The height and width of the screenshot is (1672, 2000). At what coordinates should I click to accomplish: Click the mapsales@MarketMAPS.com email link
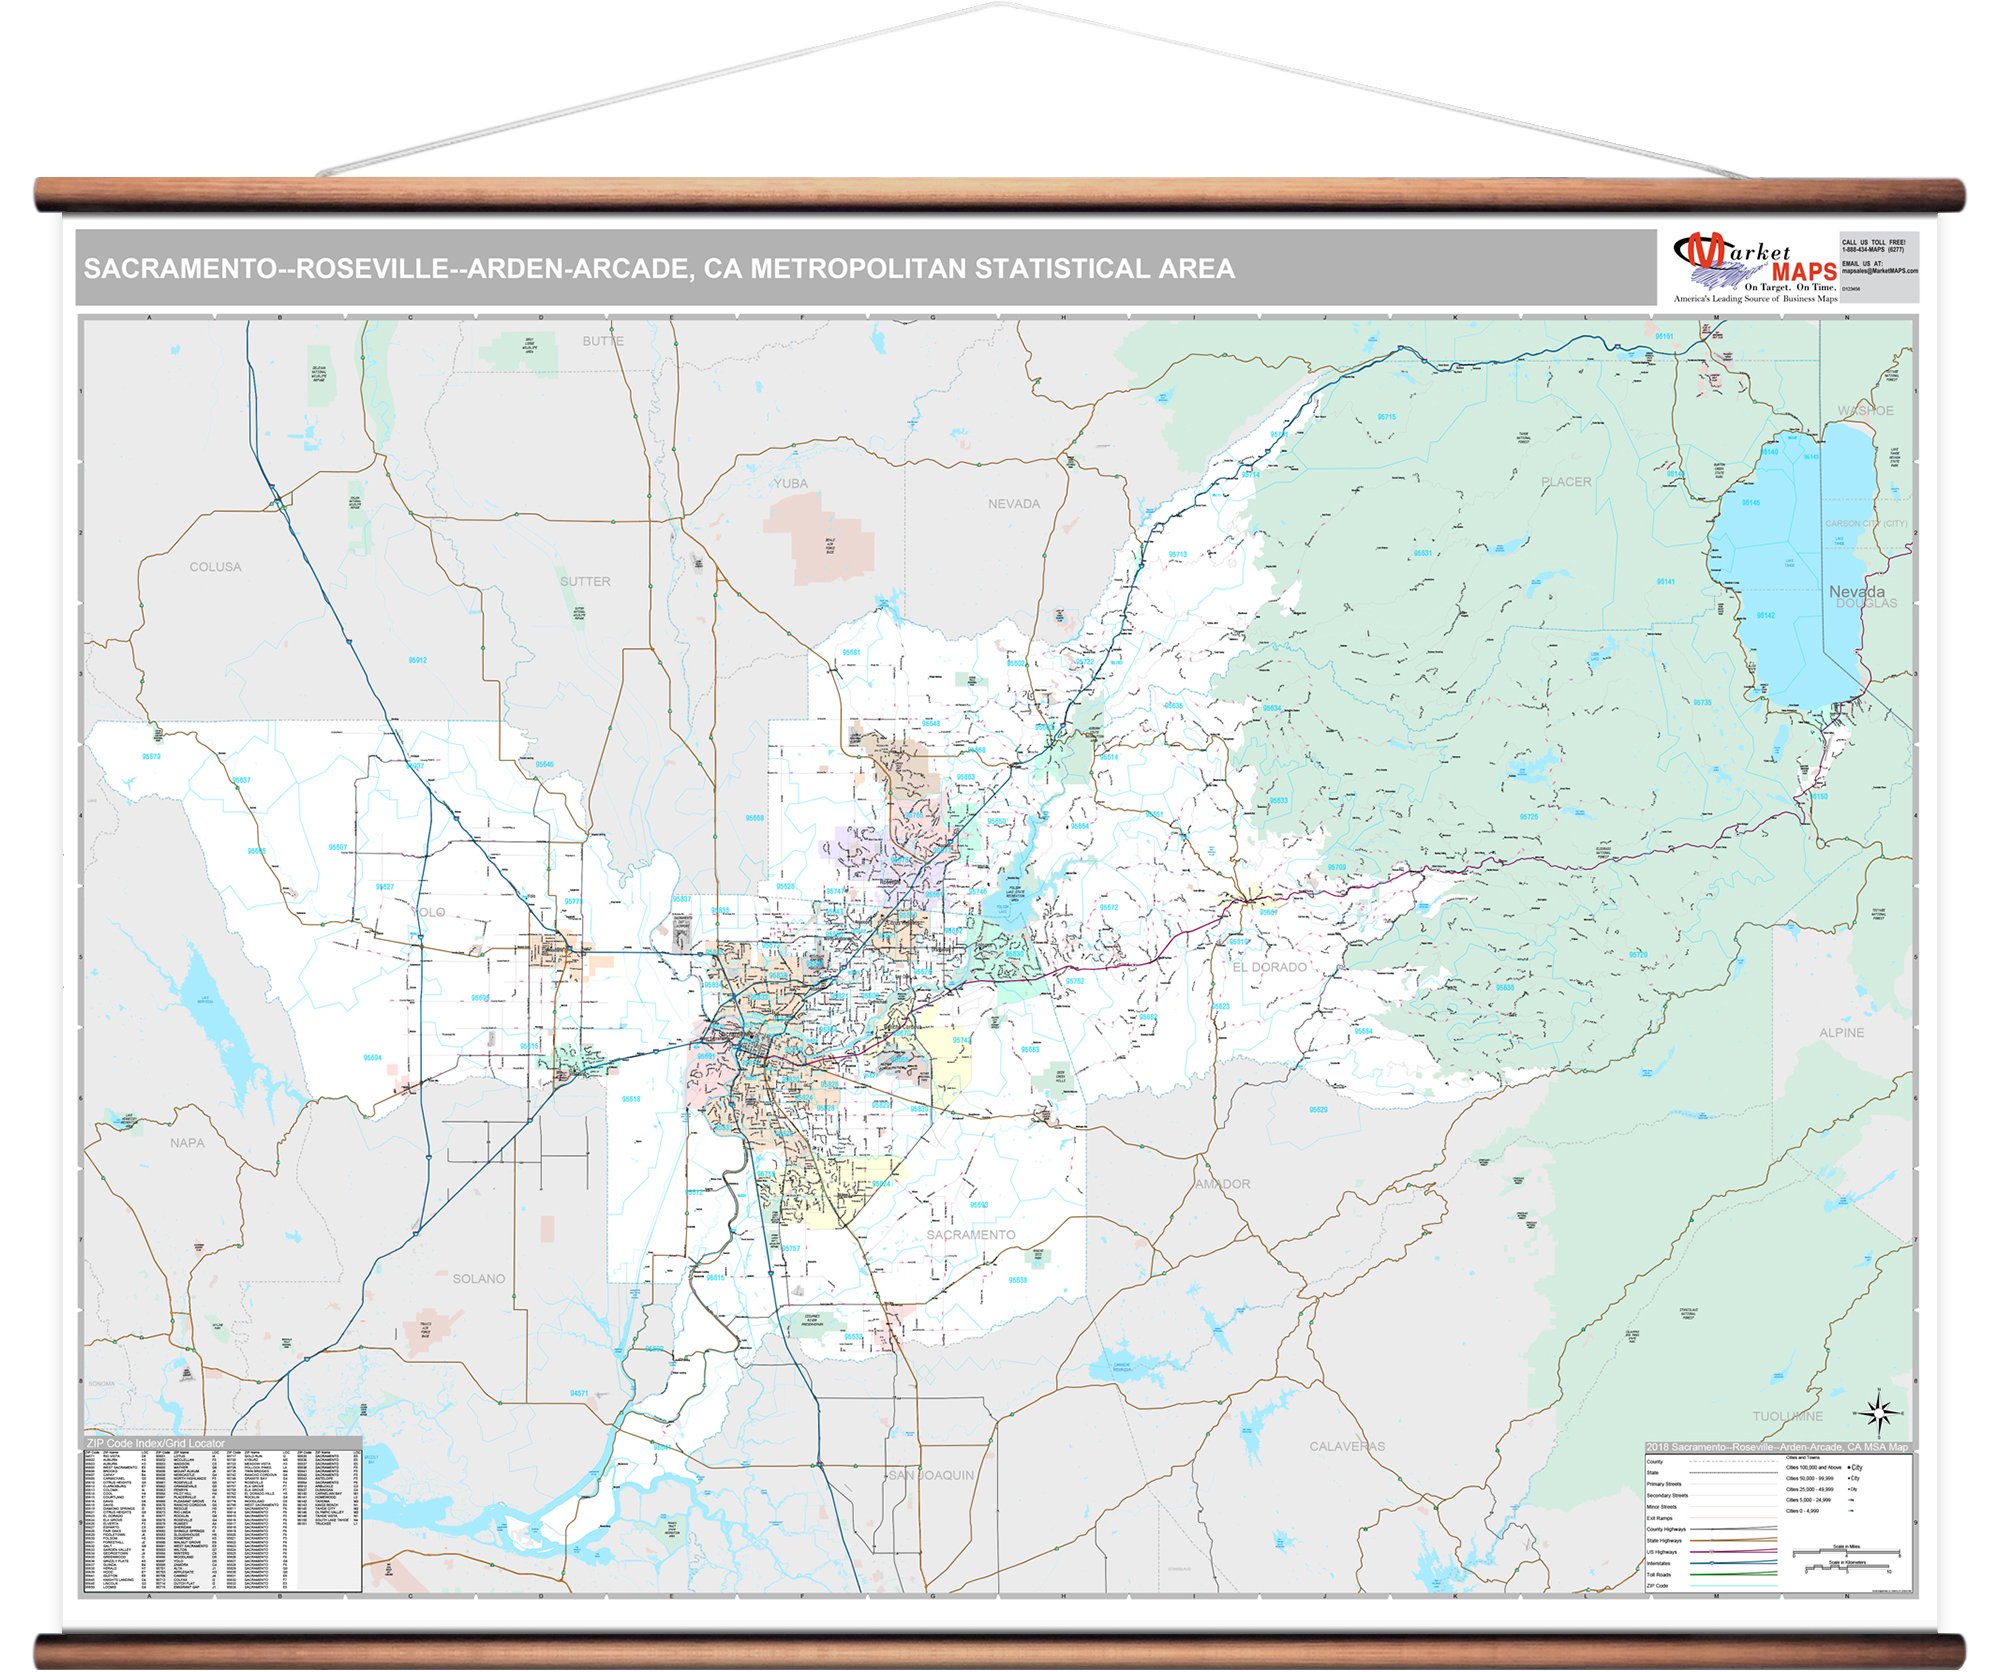[x=1880, y=271]
